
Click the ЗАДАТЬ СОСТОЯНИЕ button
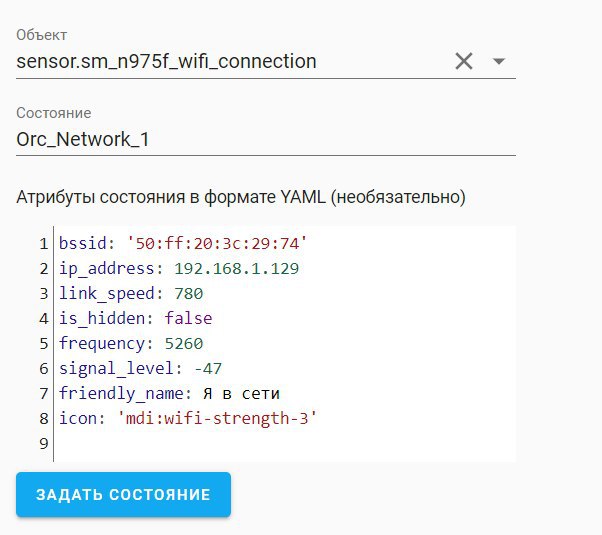pyautogui.click(x=123, y=494)
